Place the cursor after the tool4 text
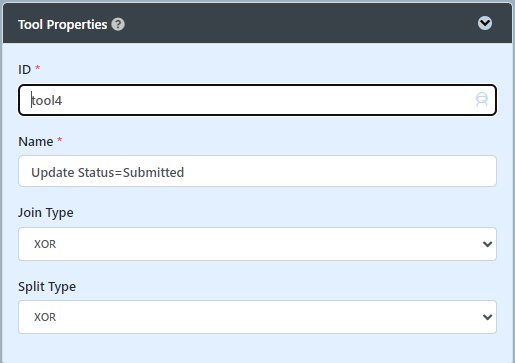This screenshot has height=363, width=515. click(63, 100)
